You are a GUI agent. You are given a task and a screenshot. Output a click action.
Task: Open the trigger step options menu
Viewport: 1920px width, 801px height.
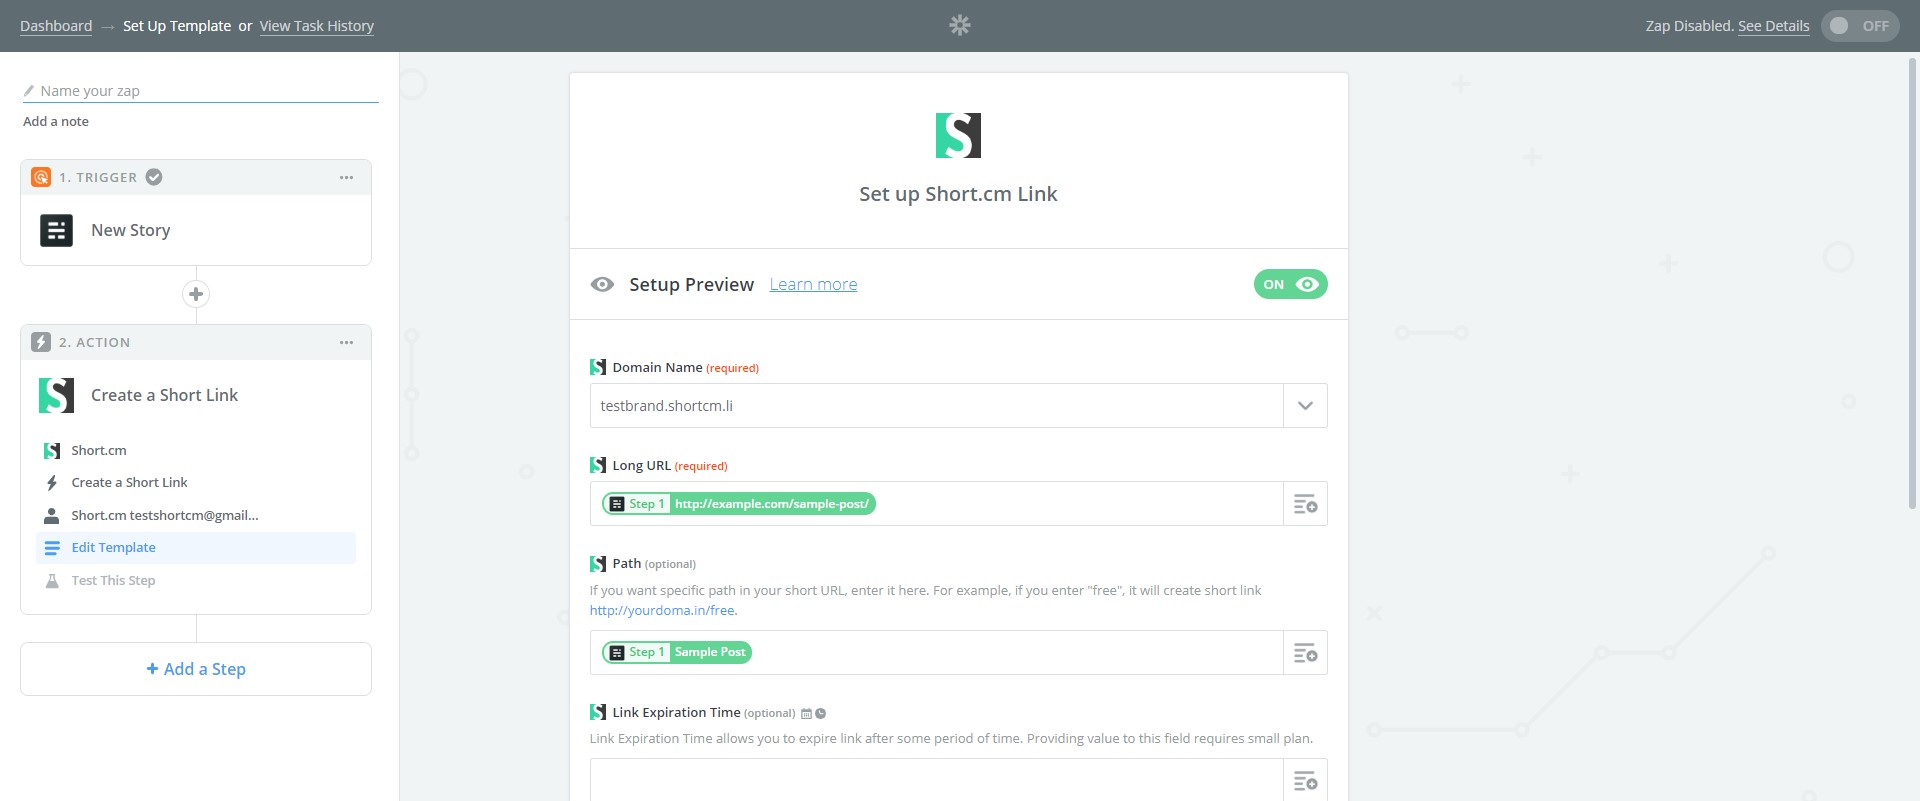click(346, 177)
